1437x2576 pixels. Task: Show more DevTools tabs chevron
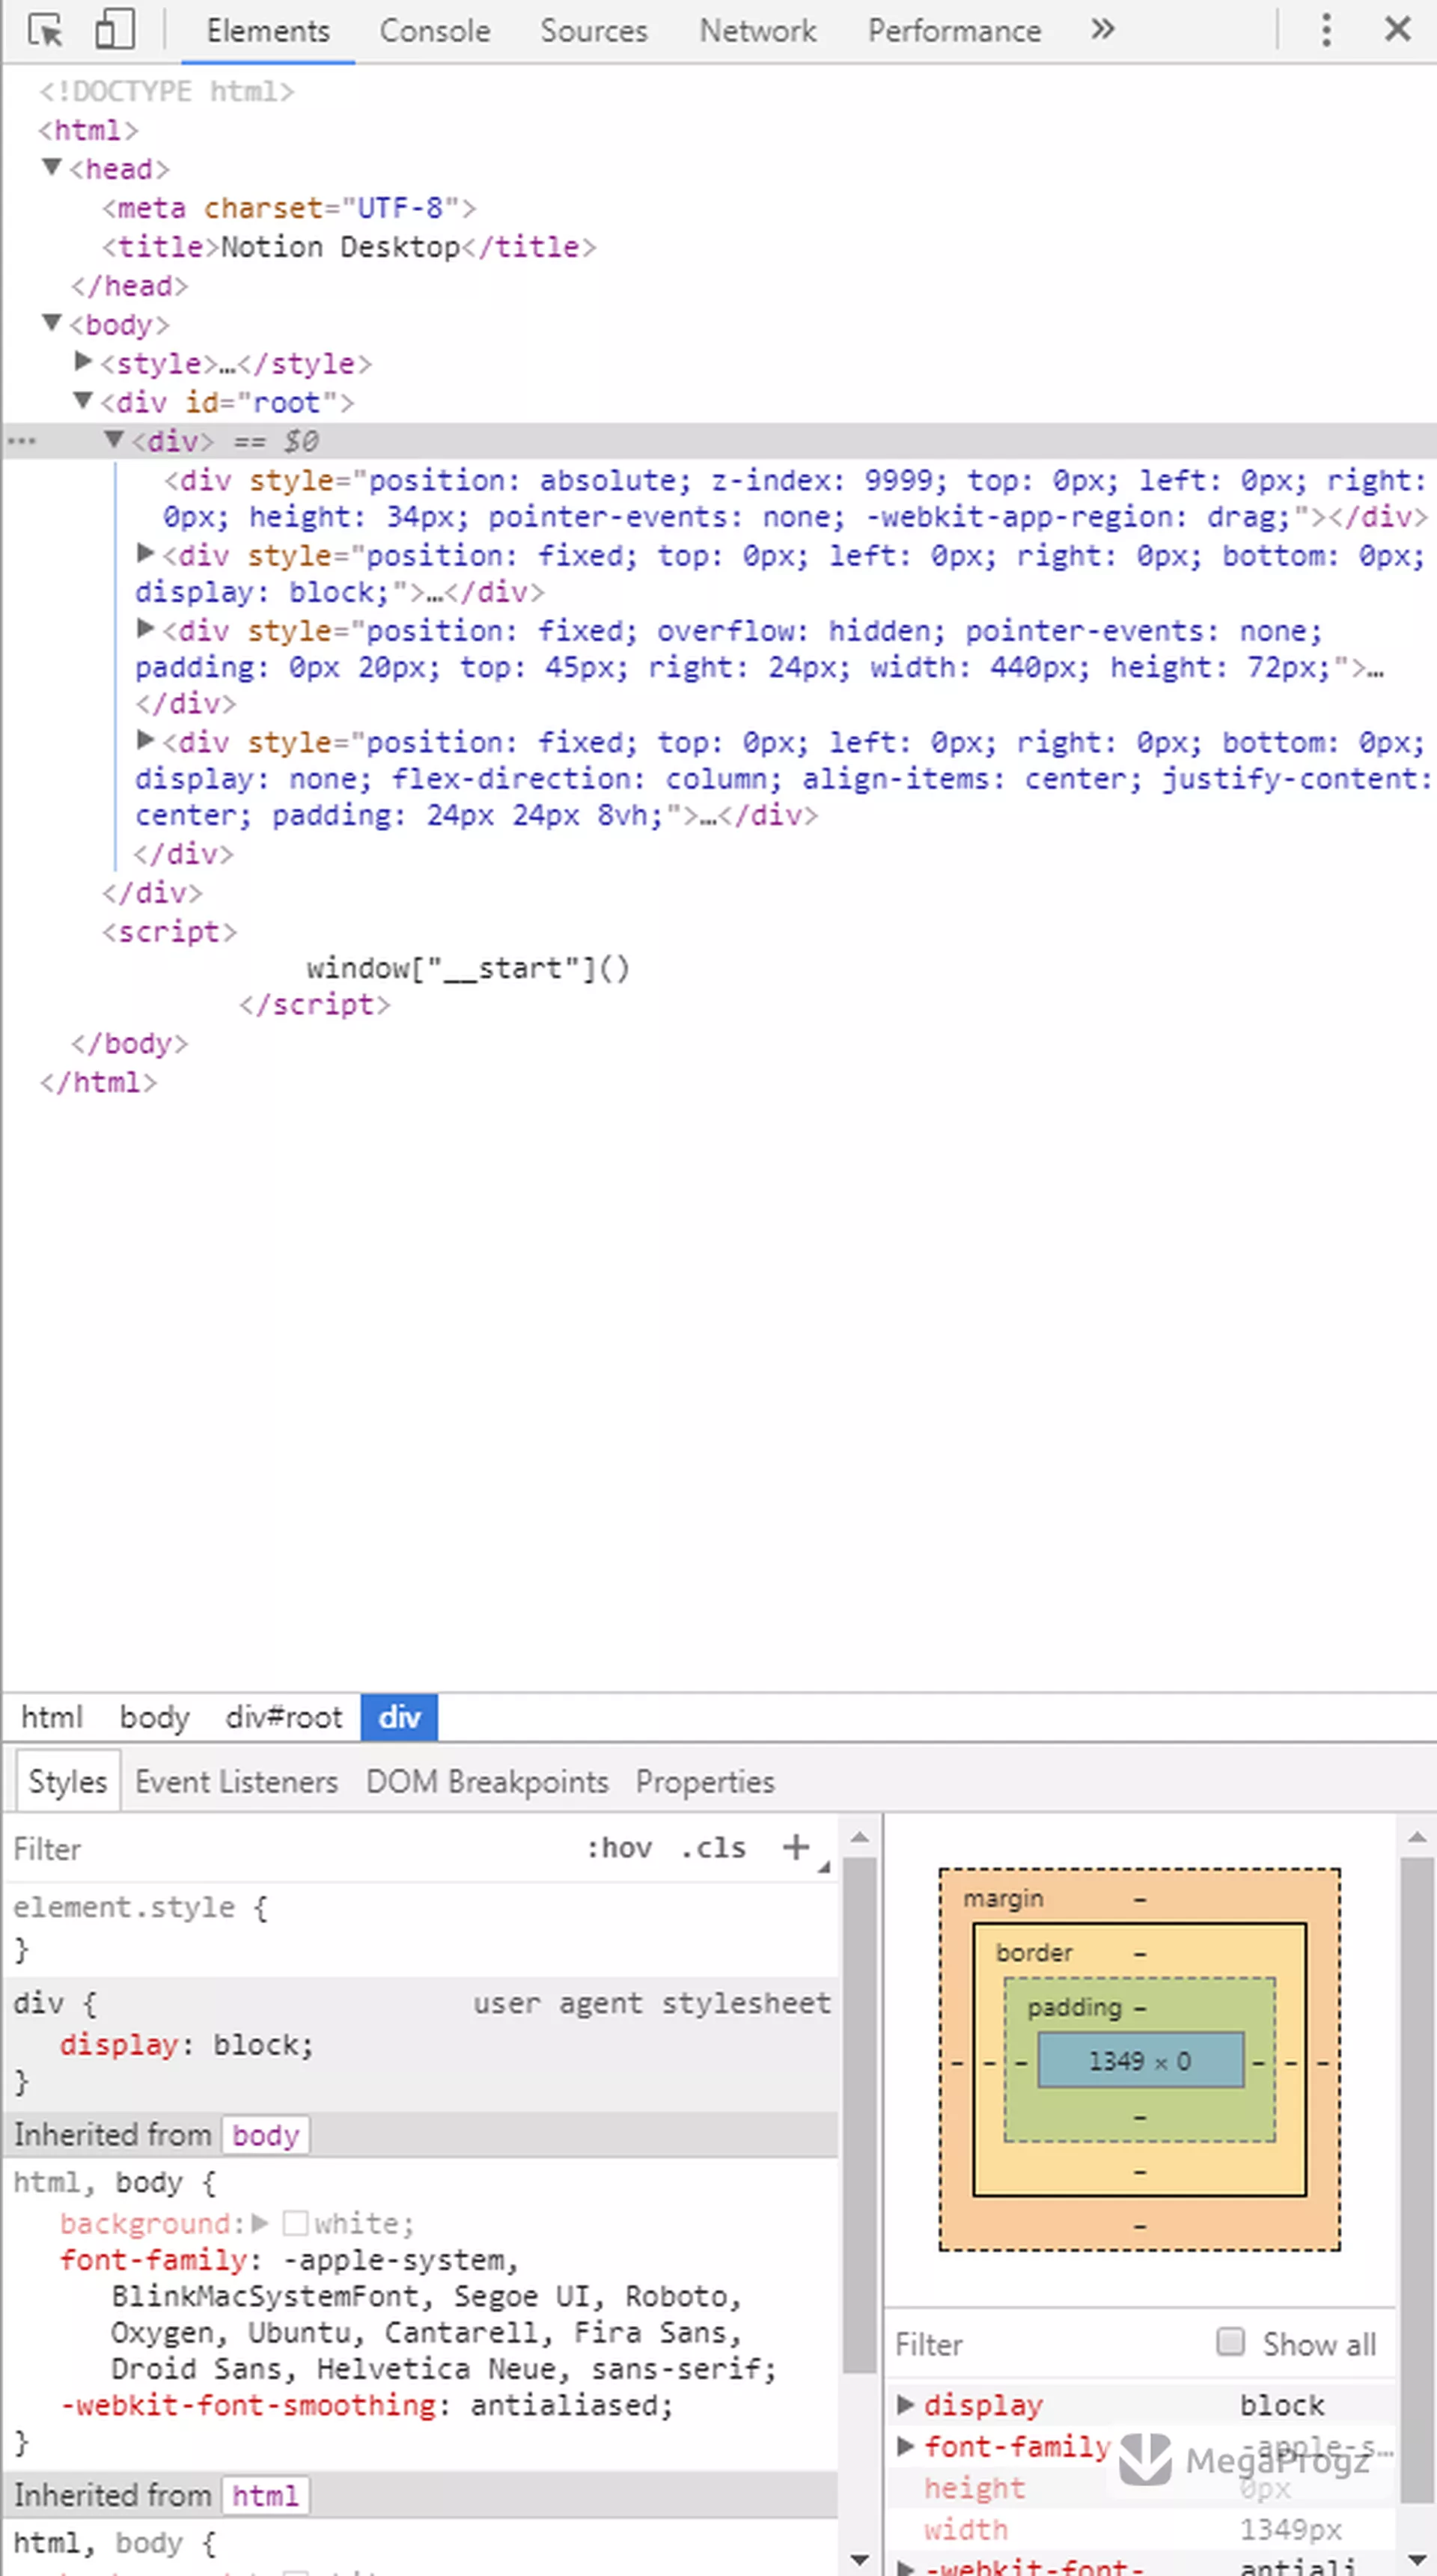pos(1102,29)
